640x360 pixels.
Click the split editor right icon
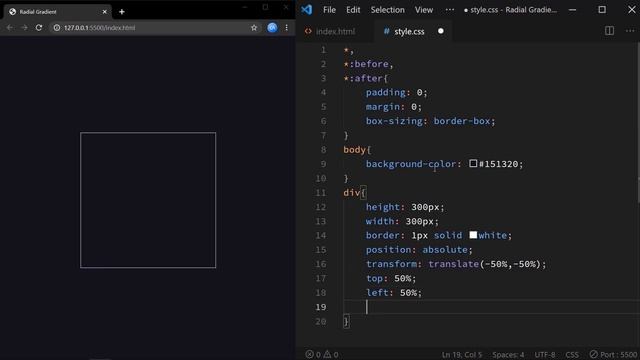coord(609,31)
